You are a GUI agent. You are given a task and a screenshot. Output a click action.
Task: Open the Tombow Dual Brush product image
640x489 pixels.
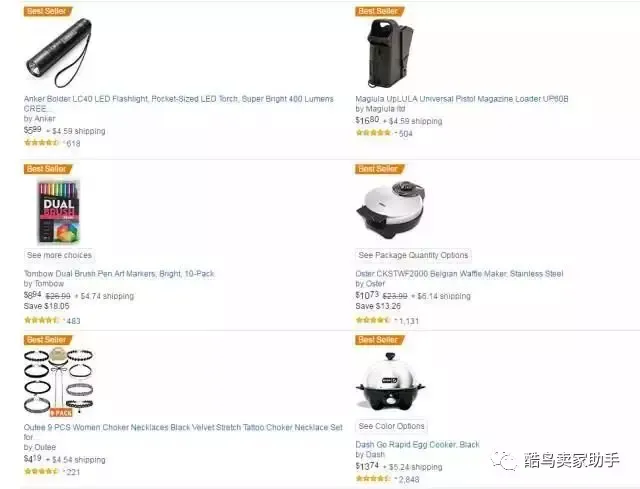pyautogui.click(x=58, y=212)
